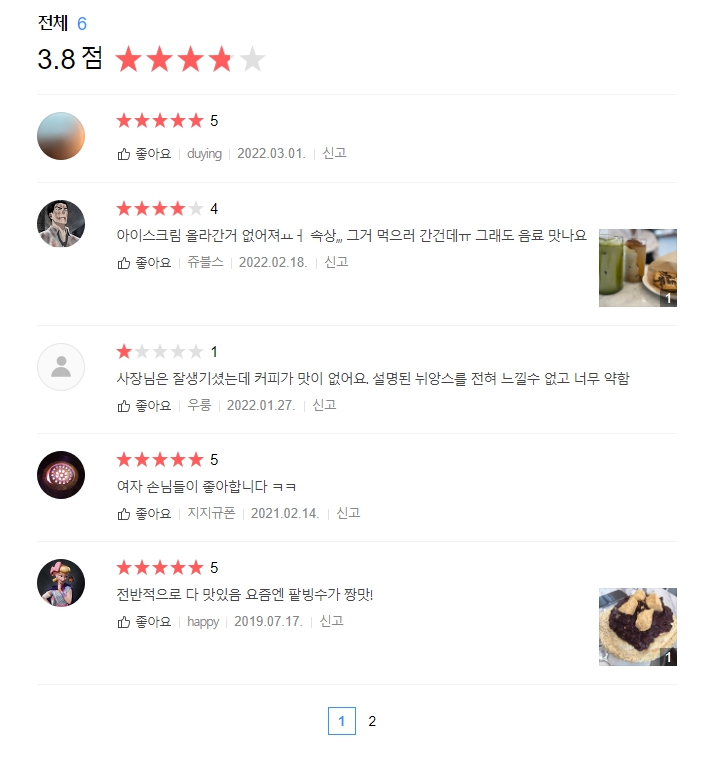View red bean bingsu photo thumbnail
Viewport: 704px width, 763px height.
click(x=638, y=627)
